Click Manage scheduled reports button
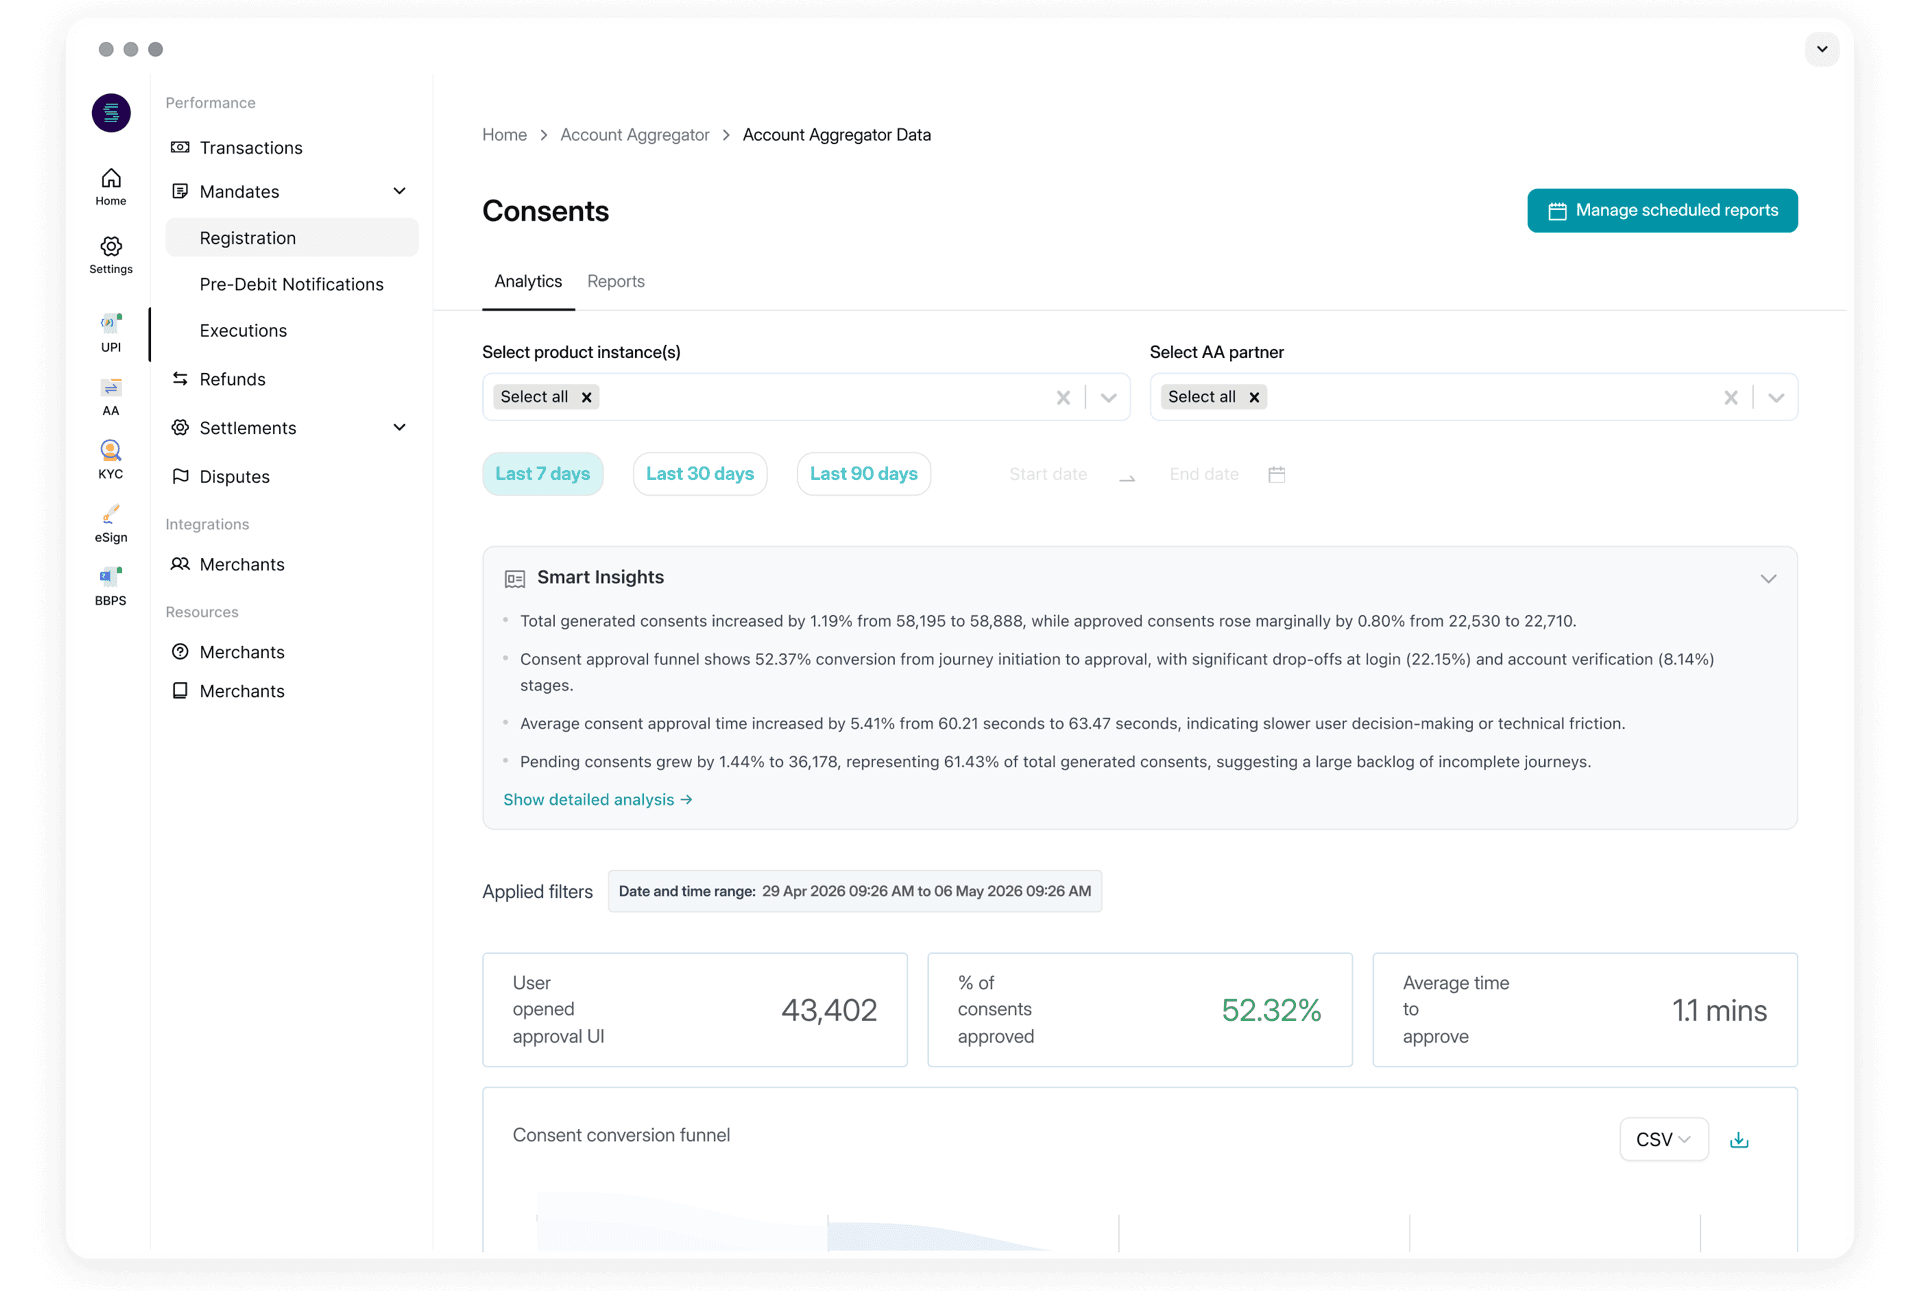The height and width of the screenshot is (1291, 1920). [1662, 211]
